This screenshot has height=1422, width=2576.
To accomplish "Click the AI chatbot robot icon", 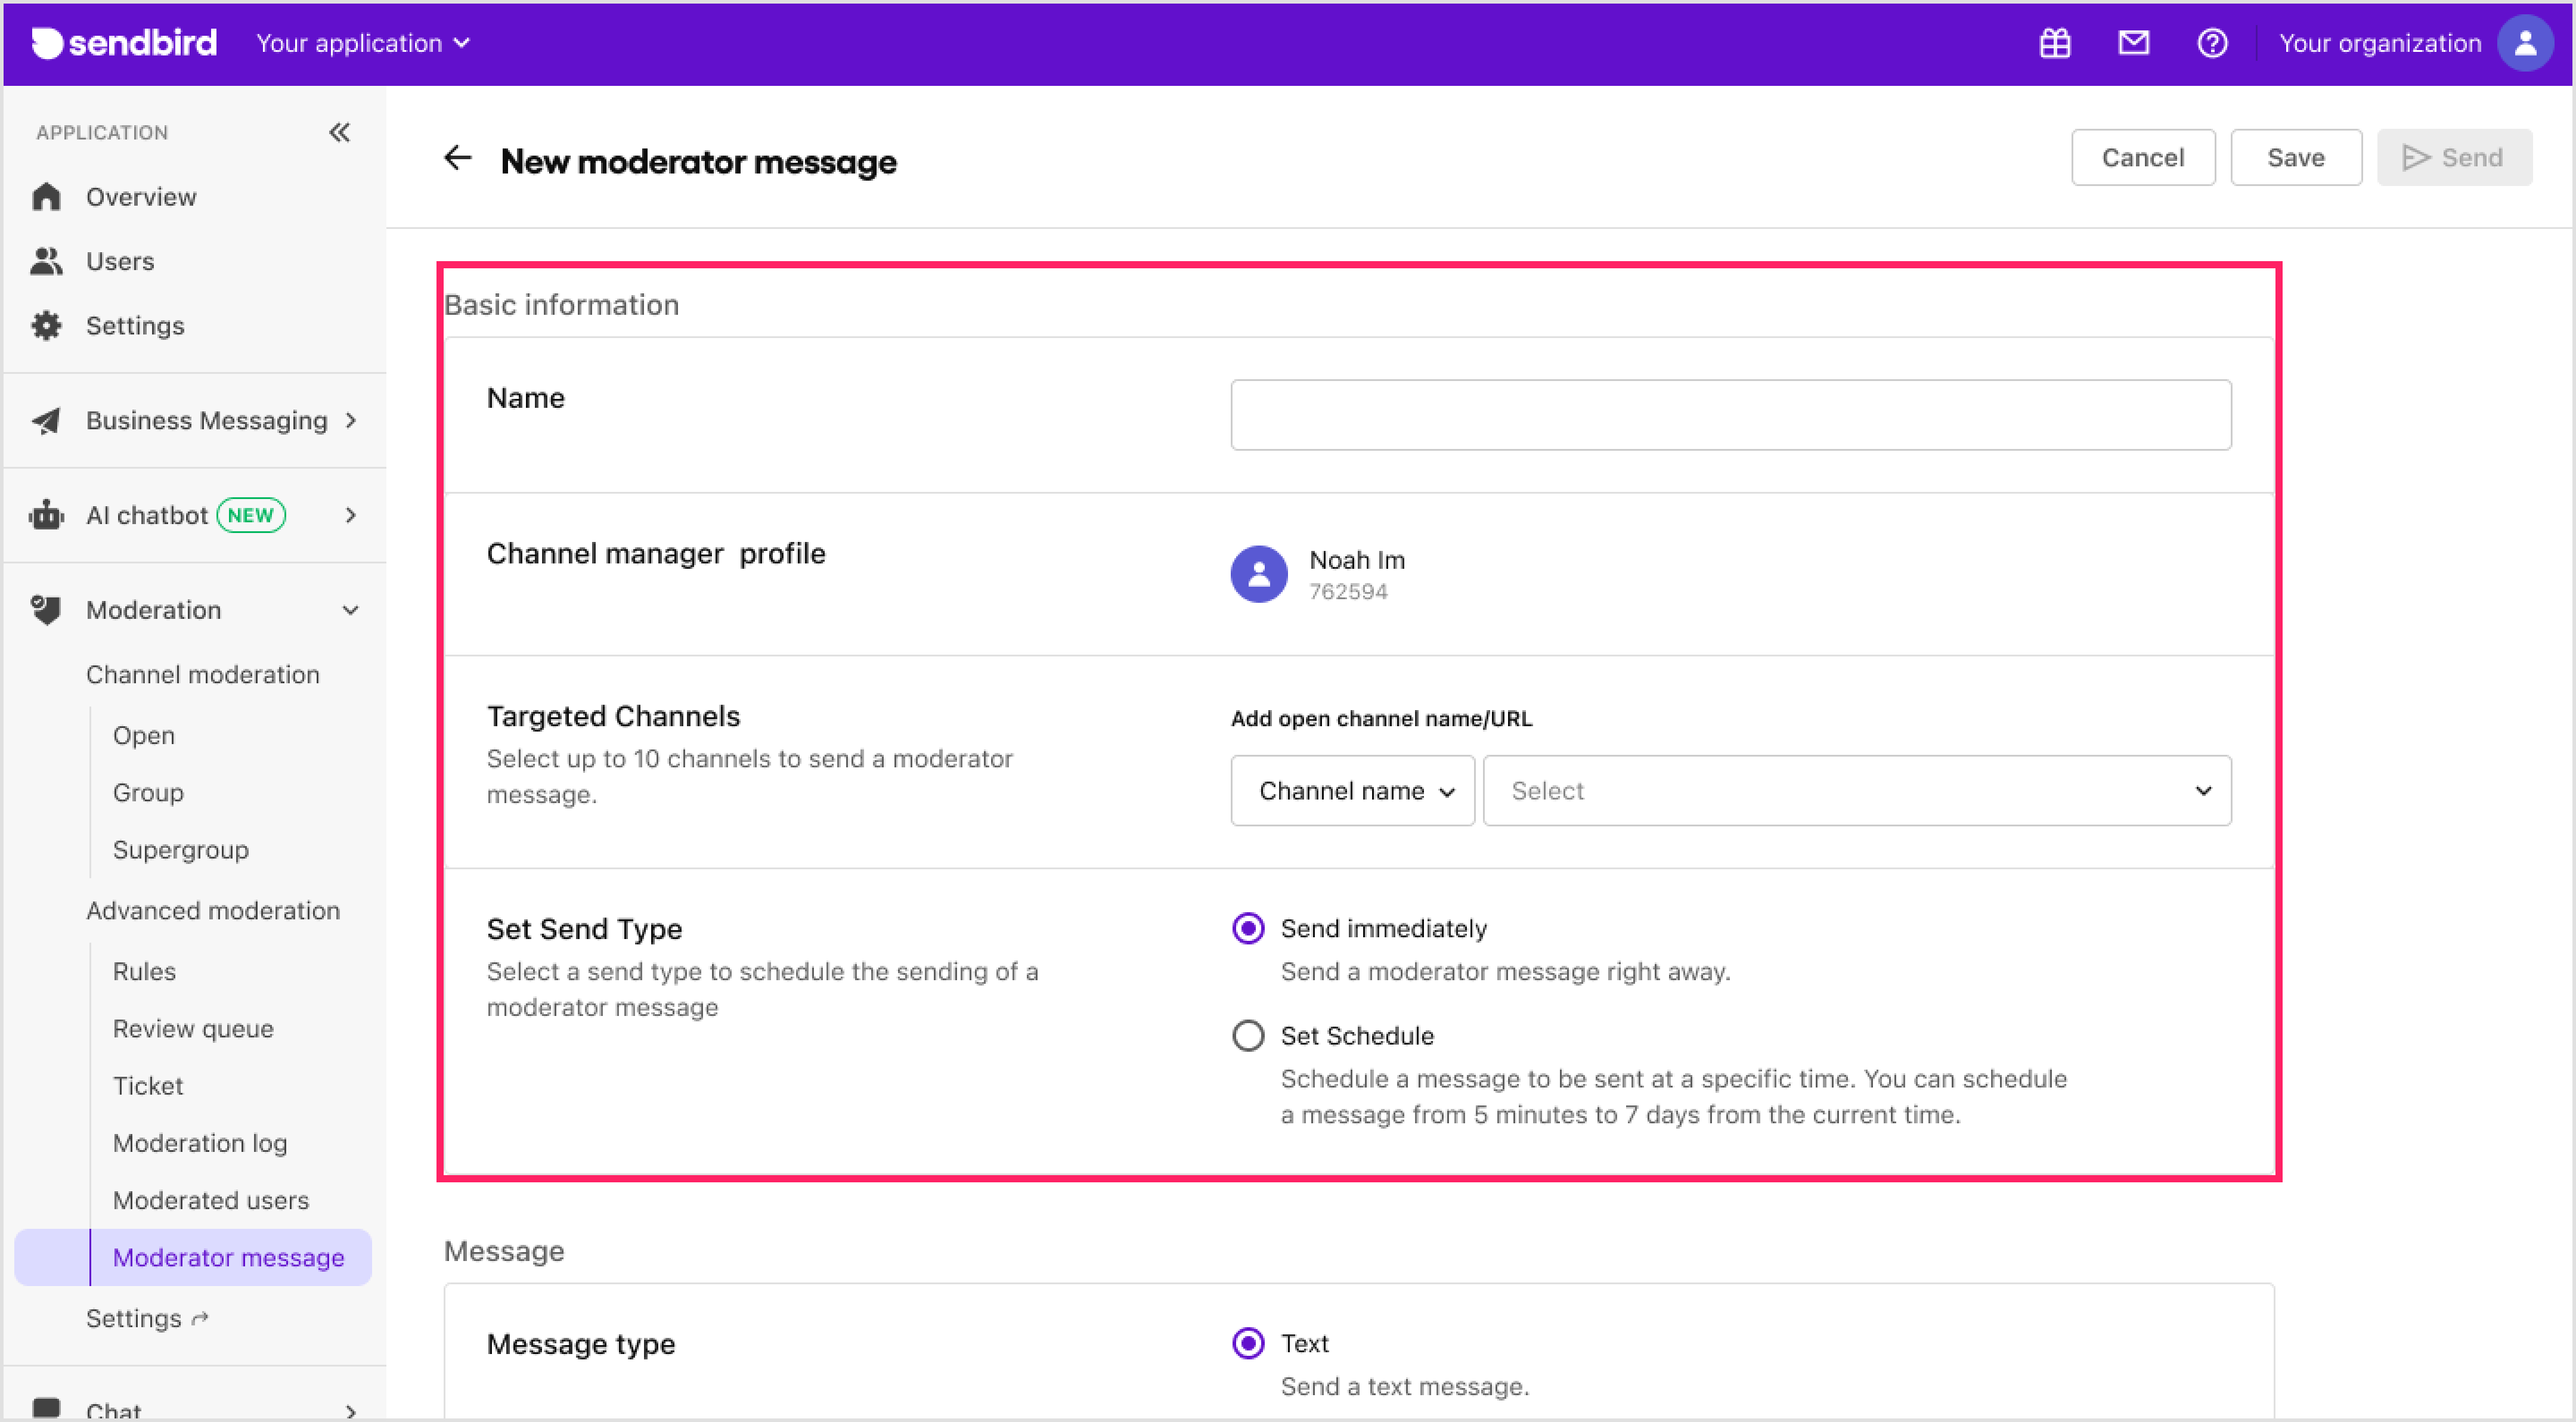I will [46, 514].
